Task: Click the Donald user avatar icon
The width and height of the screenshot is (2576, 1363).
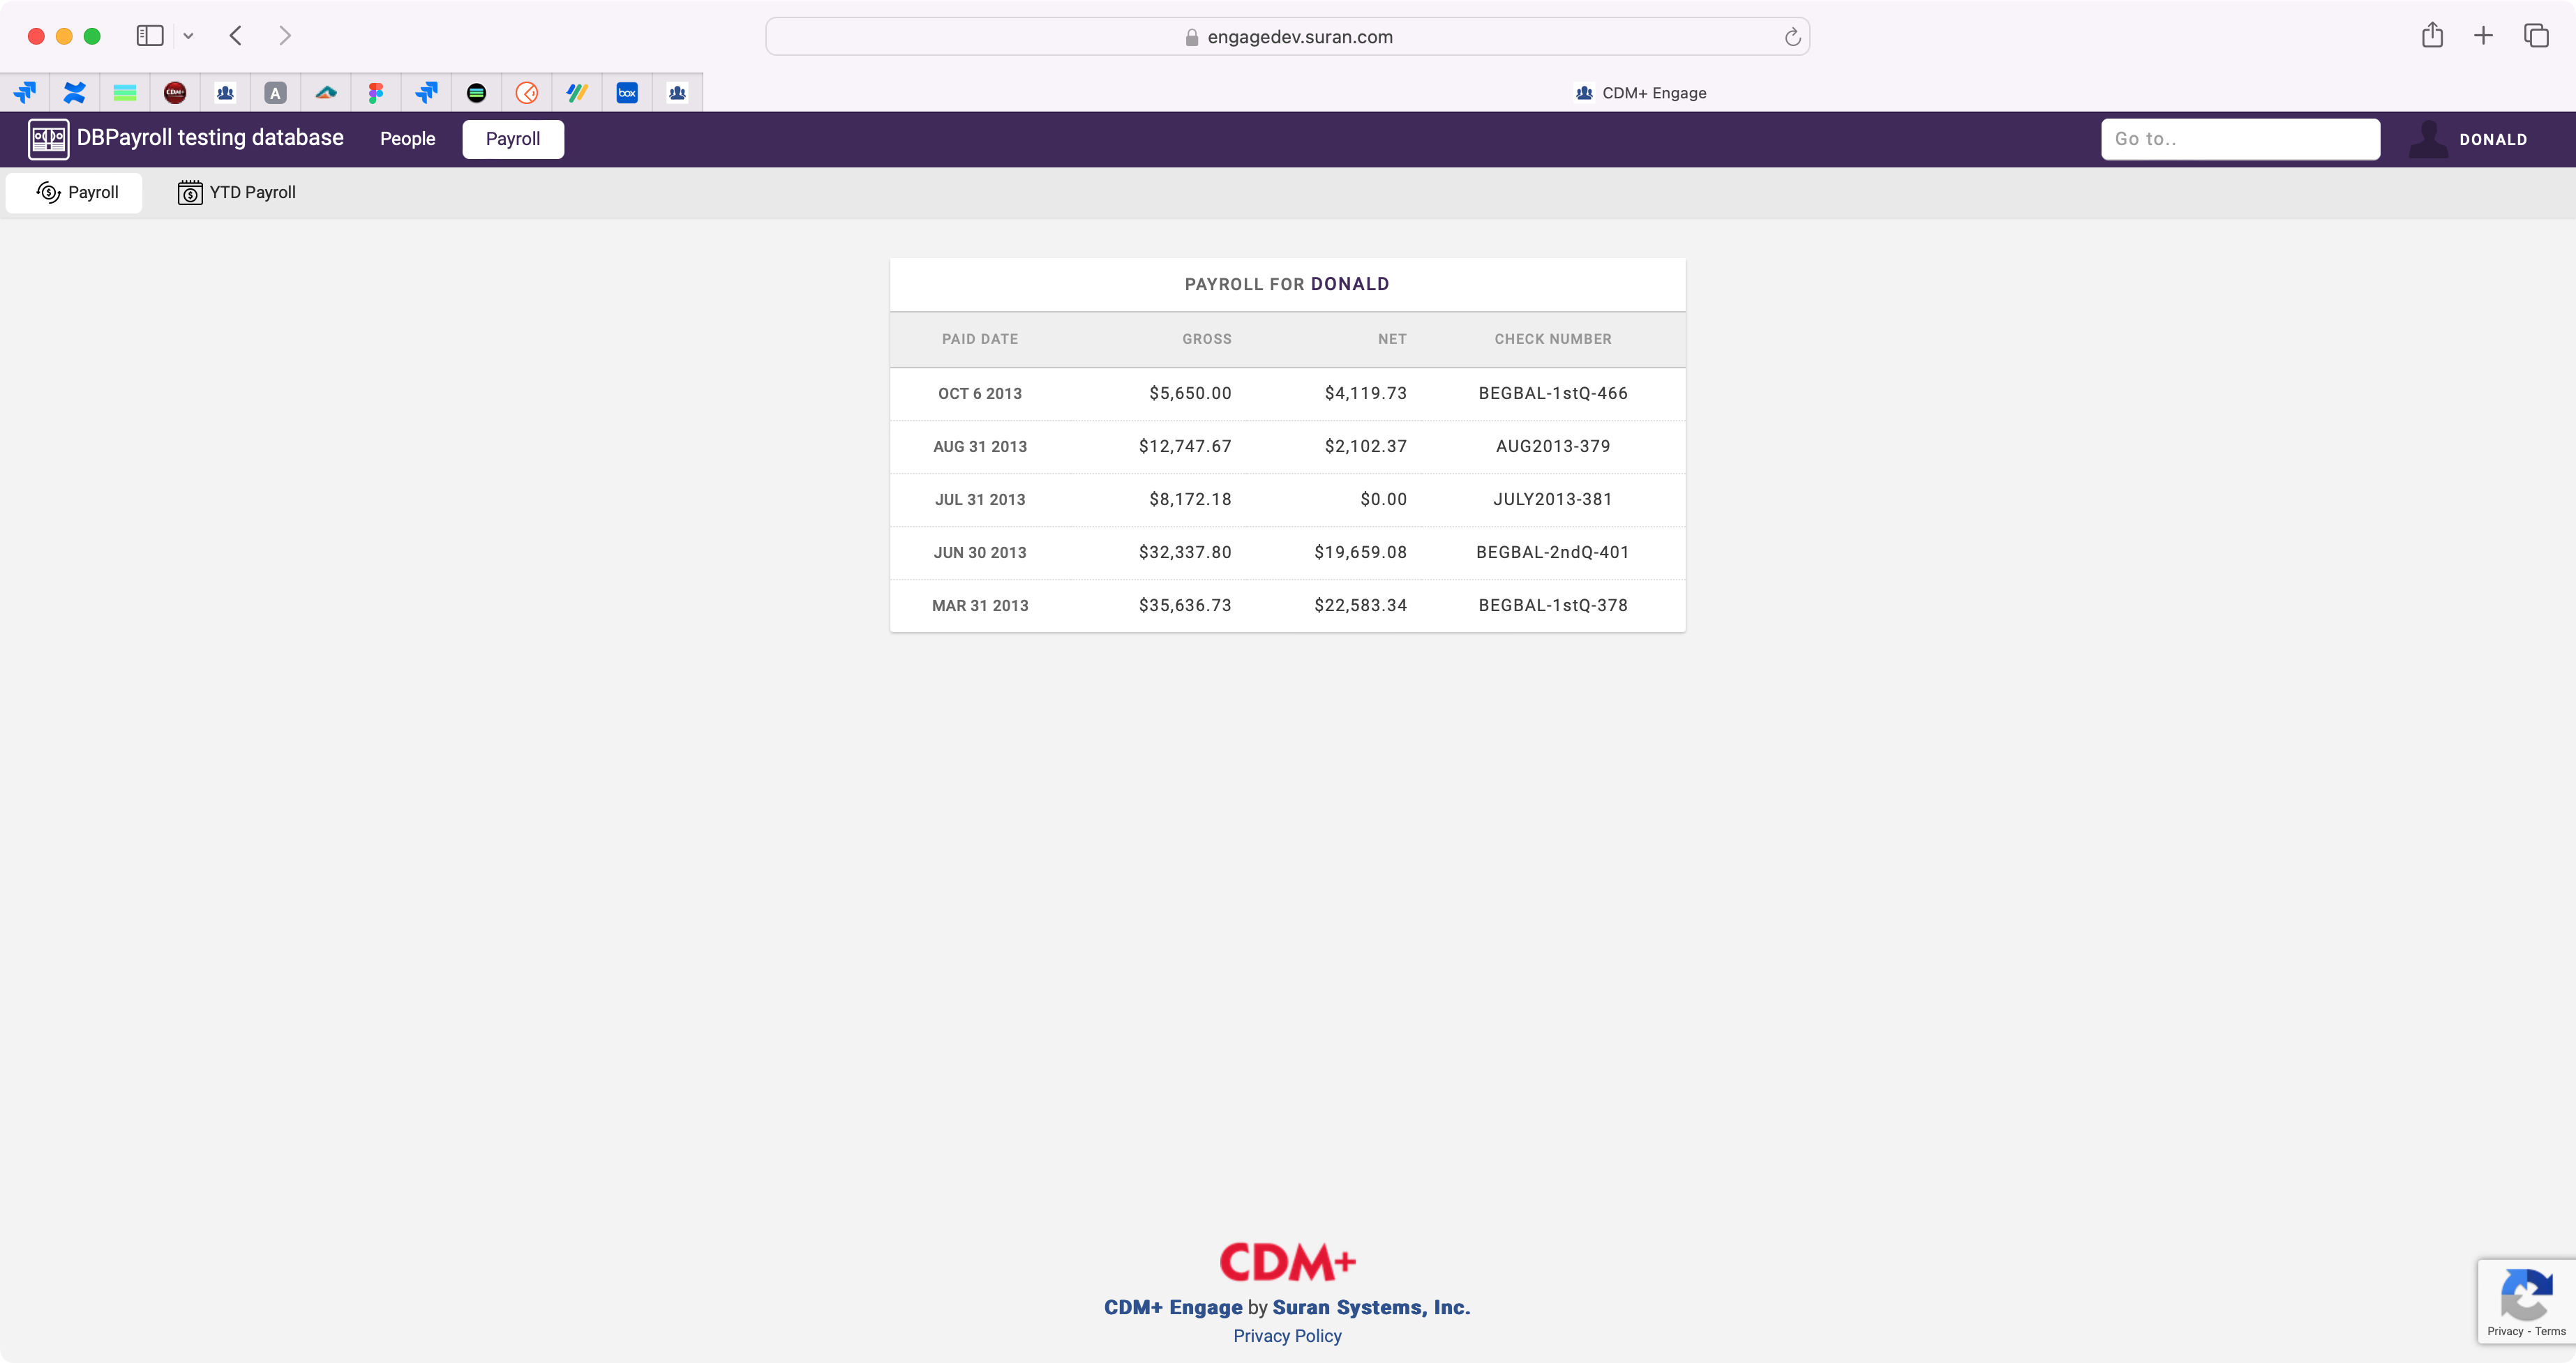Action: [2428, 139]
